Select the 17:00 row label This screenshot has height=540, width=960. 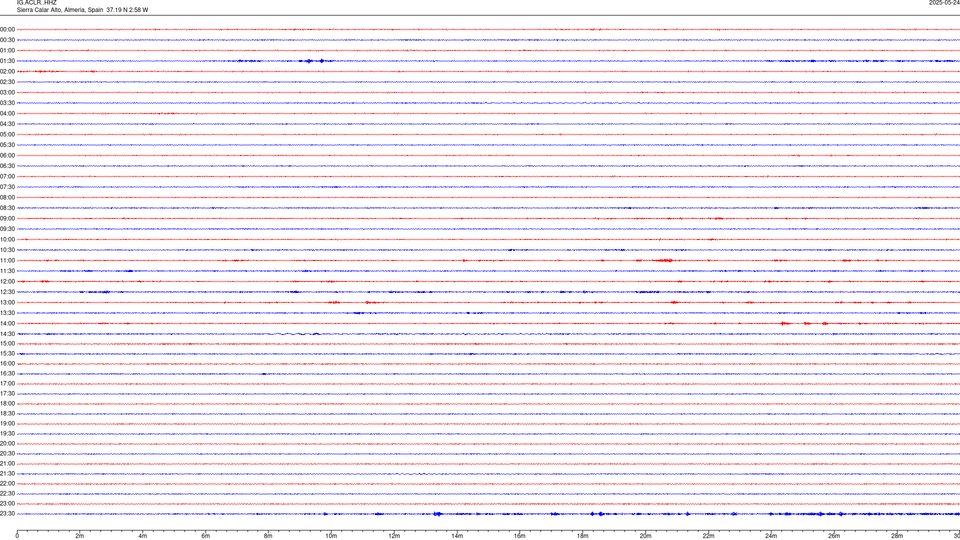(x=7, y=384)
